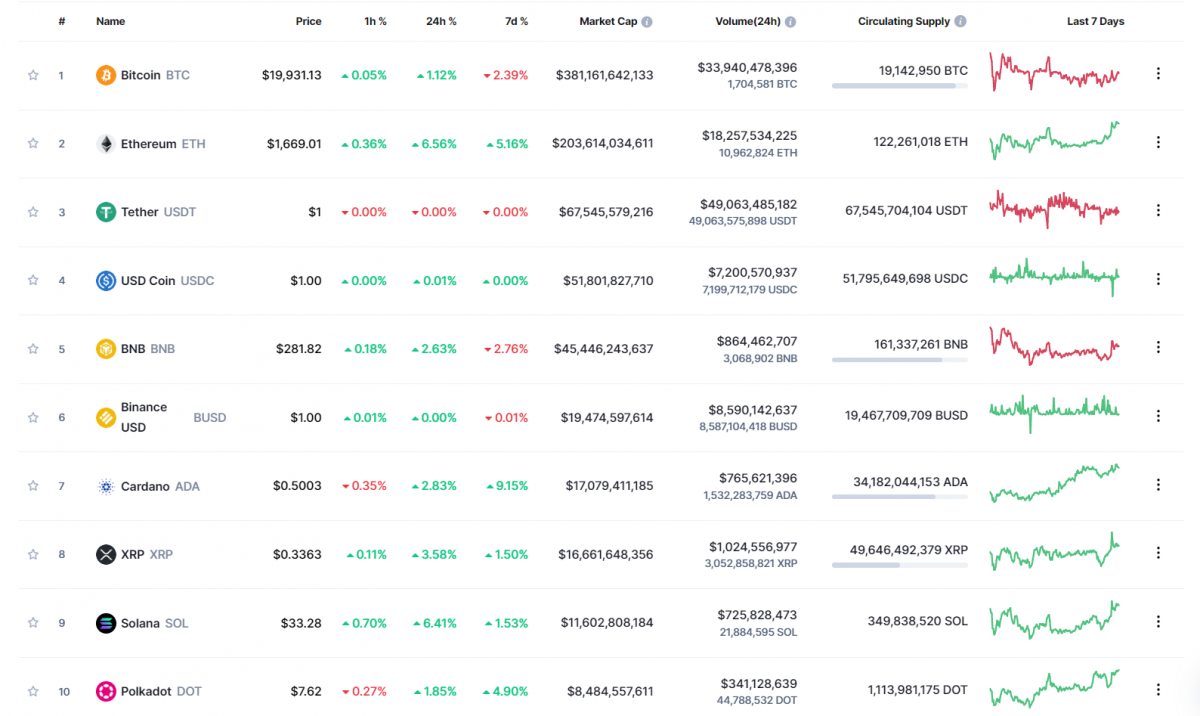Open the three-dot menu for Ethereum
This screenshot has height=716, width=1200.
[x=1158, y=142]
